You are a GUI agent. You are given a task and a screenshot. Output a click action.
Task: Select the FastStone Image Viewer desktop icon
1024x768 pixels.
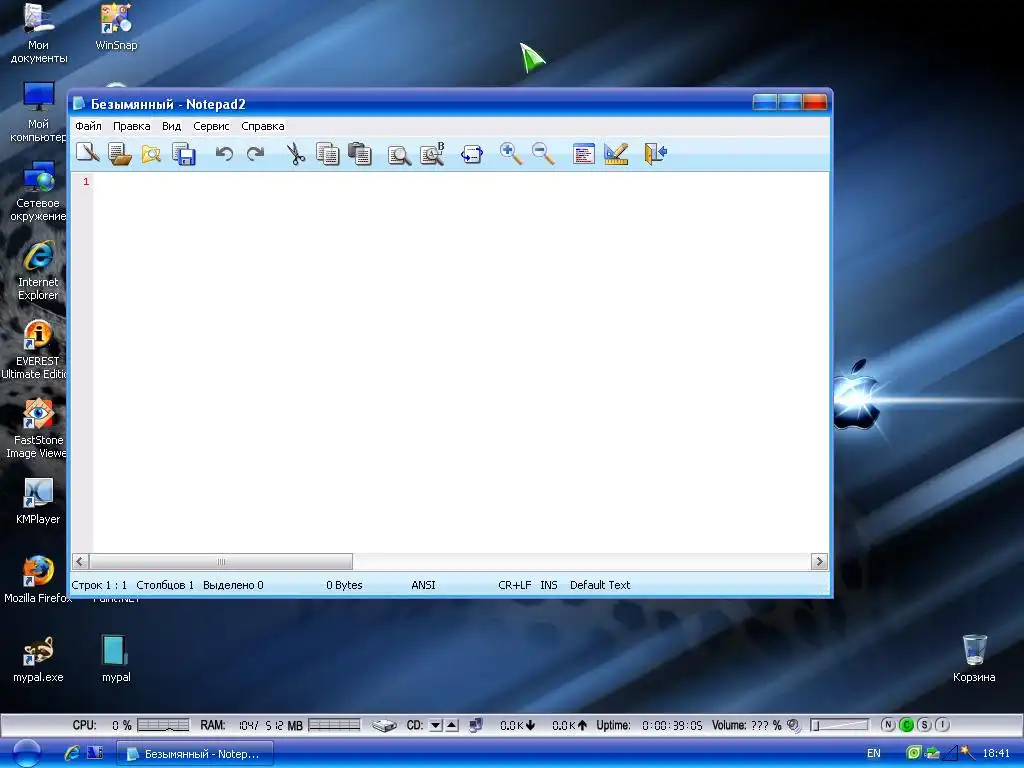click(37, 428)
